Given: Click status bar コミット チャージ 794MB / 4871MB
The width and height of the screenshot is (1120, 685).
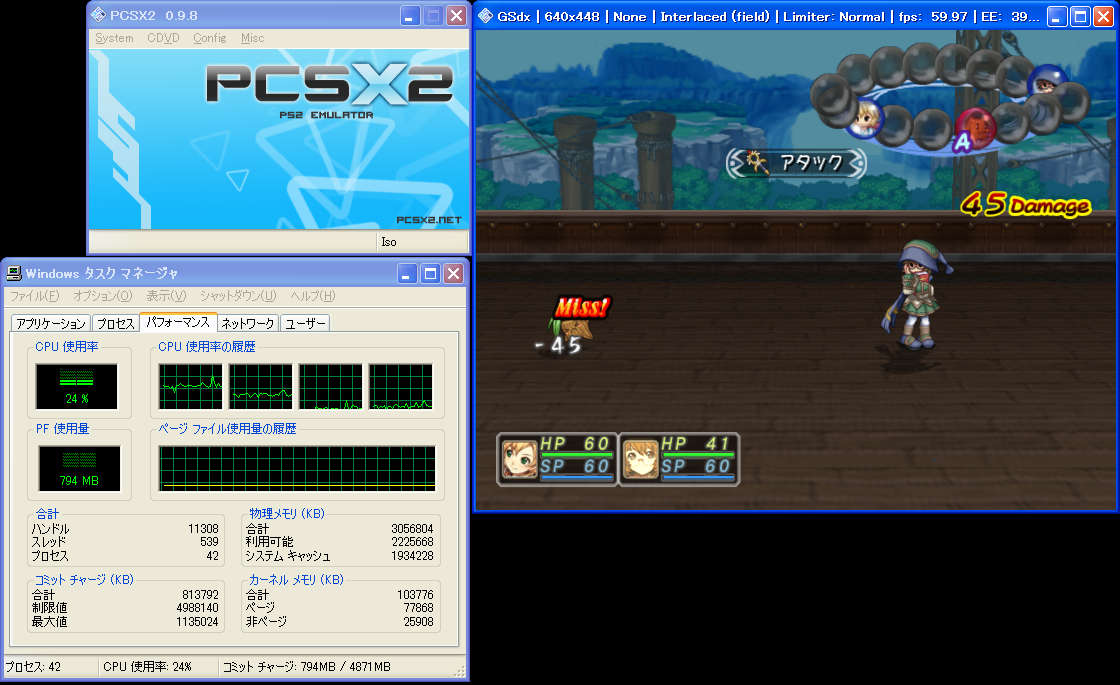Looking at the screenshot, I should click(306, 667).
